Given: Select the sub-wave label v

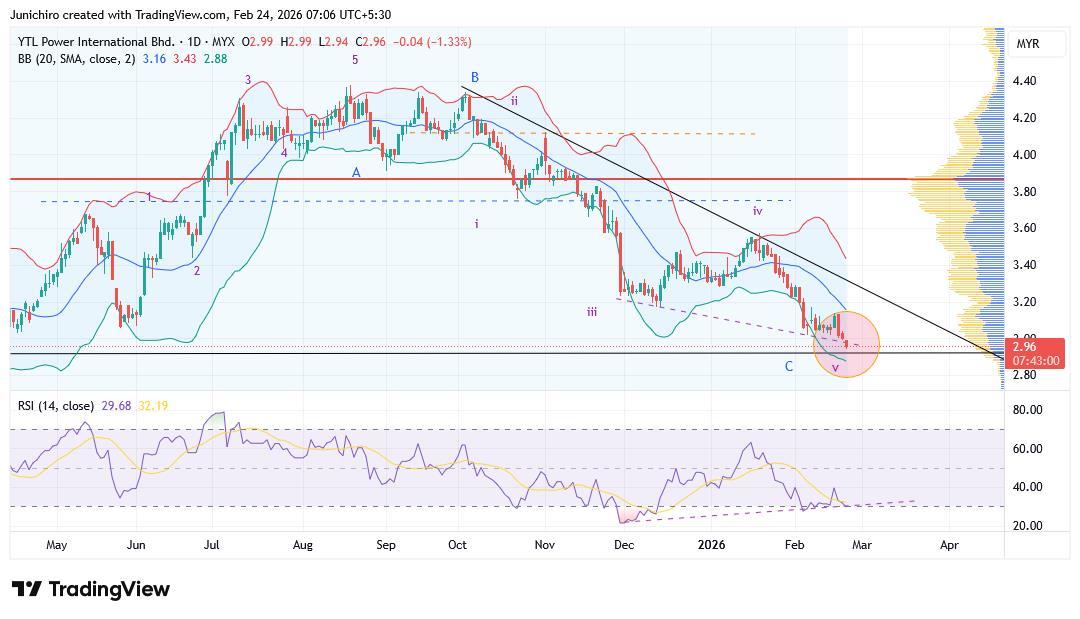Looking at the screenshot, I should [835, 368].
